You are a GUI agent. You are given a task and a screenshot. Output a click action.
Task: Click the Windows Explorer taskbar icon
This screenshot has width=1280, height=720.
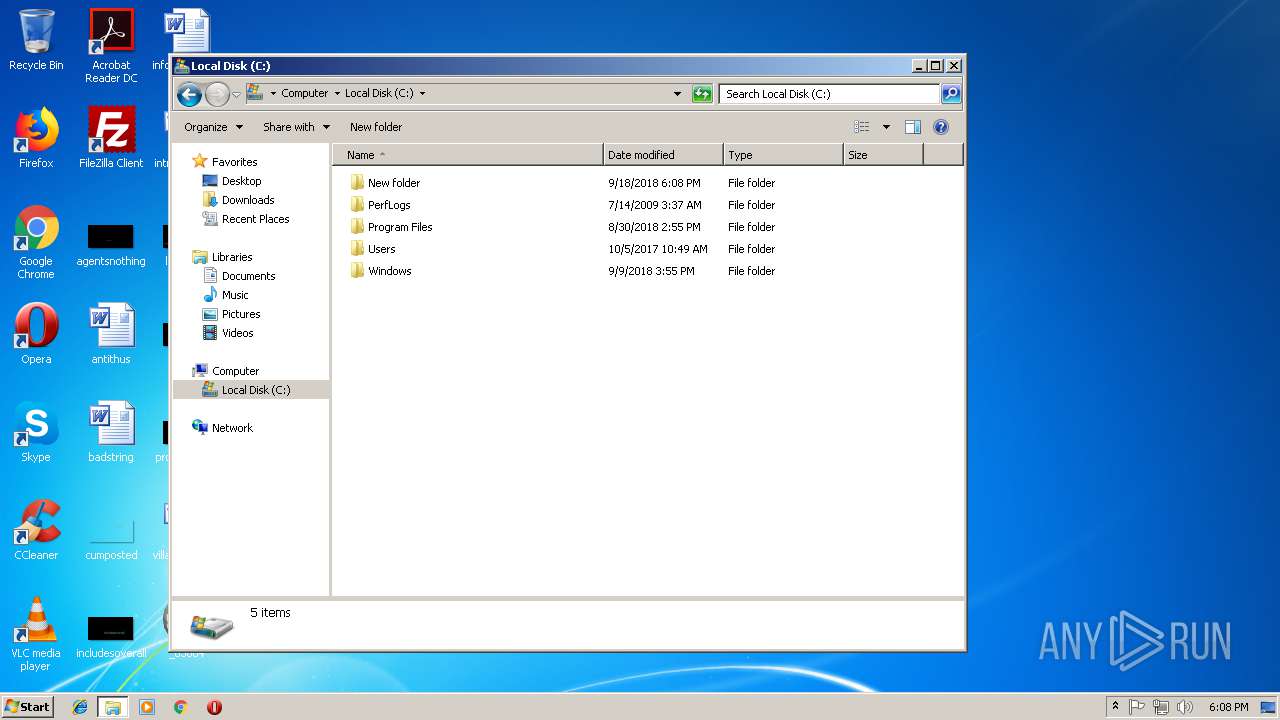click(113, 707)
